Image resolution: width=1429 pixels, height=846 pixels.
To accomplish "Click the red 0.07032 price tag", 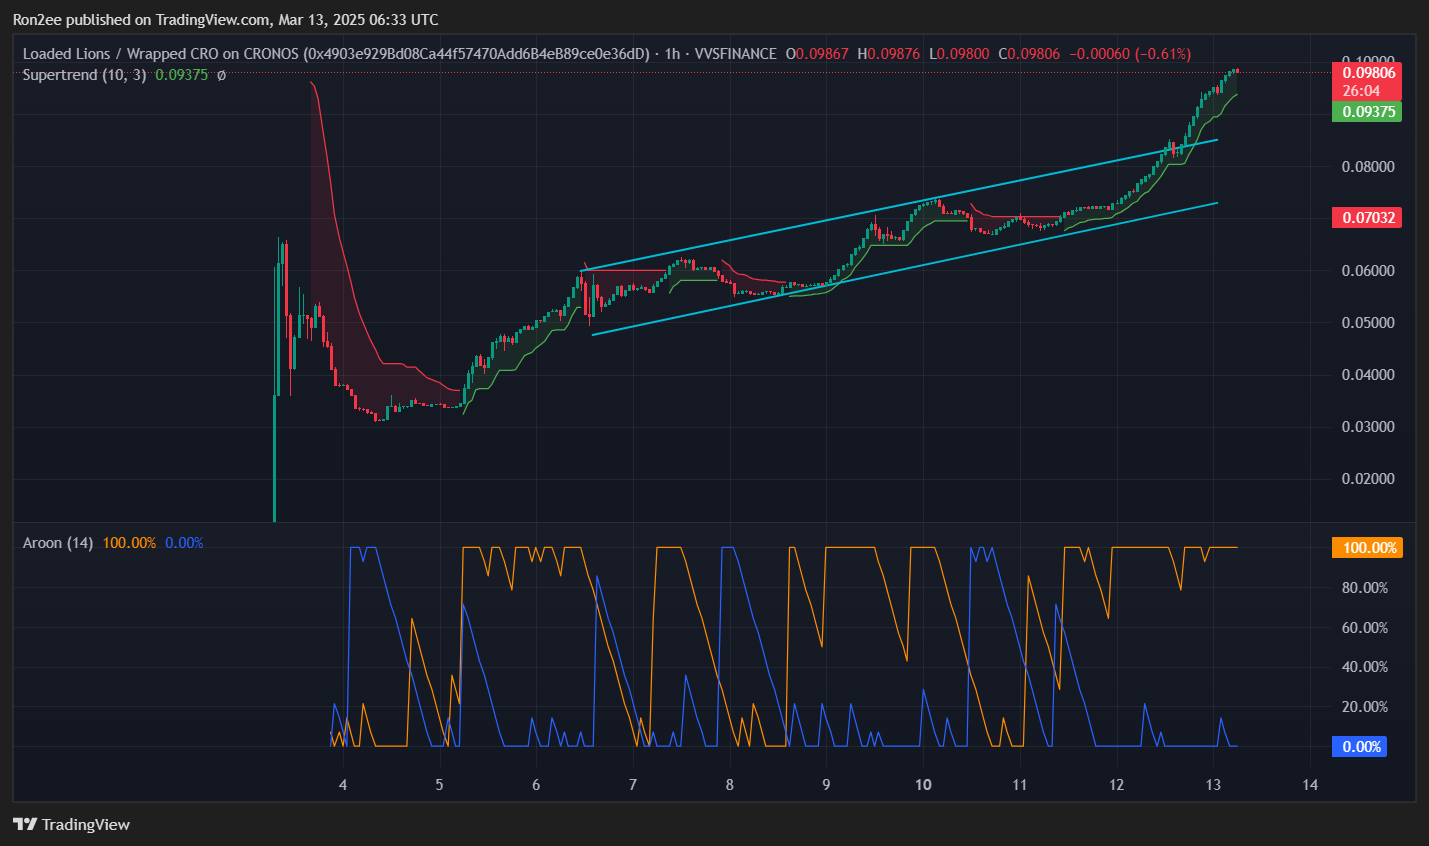I will pos(1367,218).
